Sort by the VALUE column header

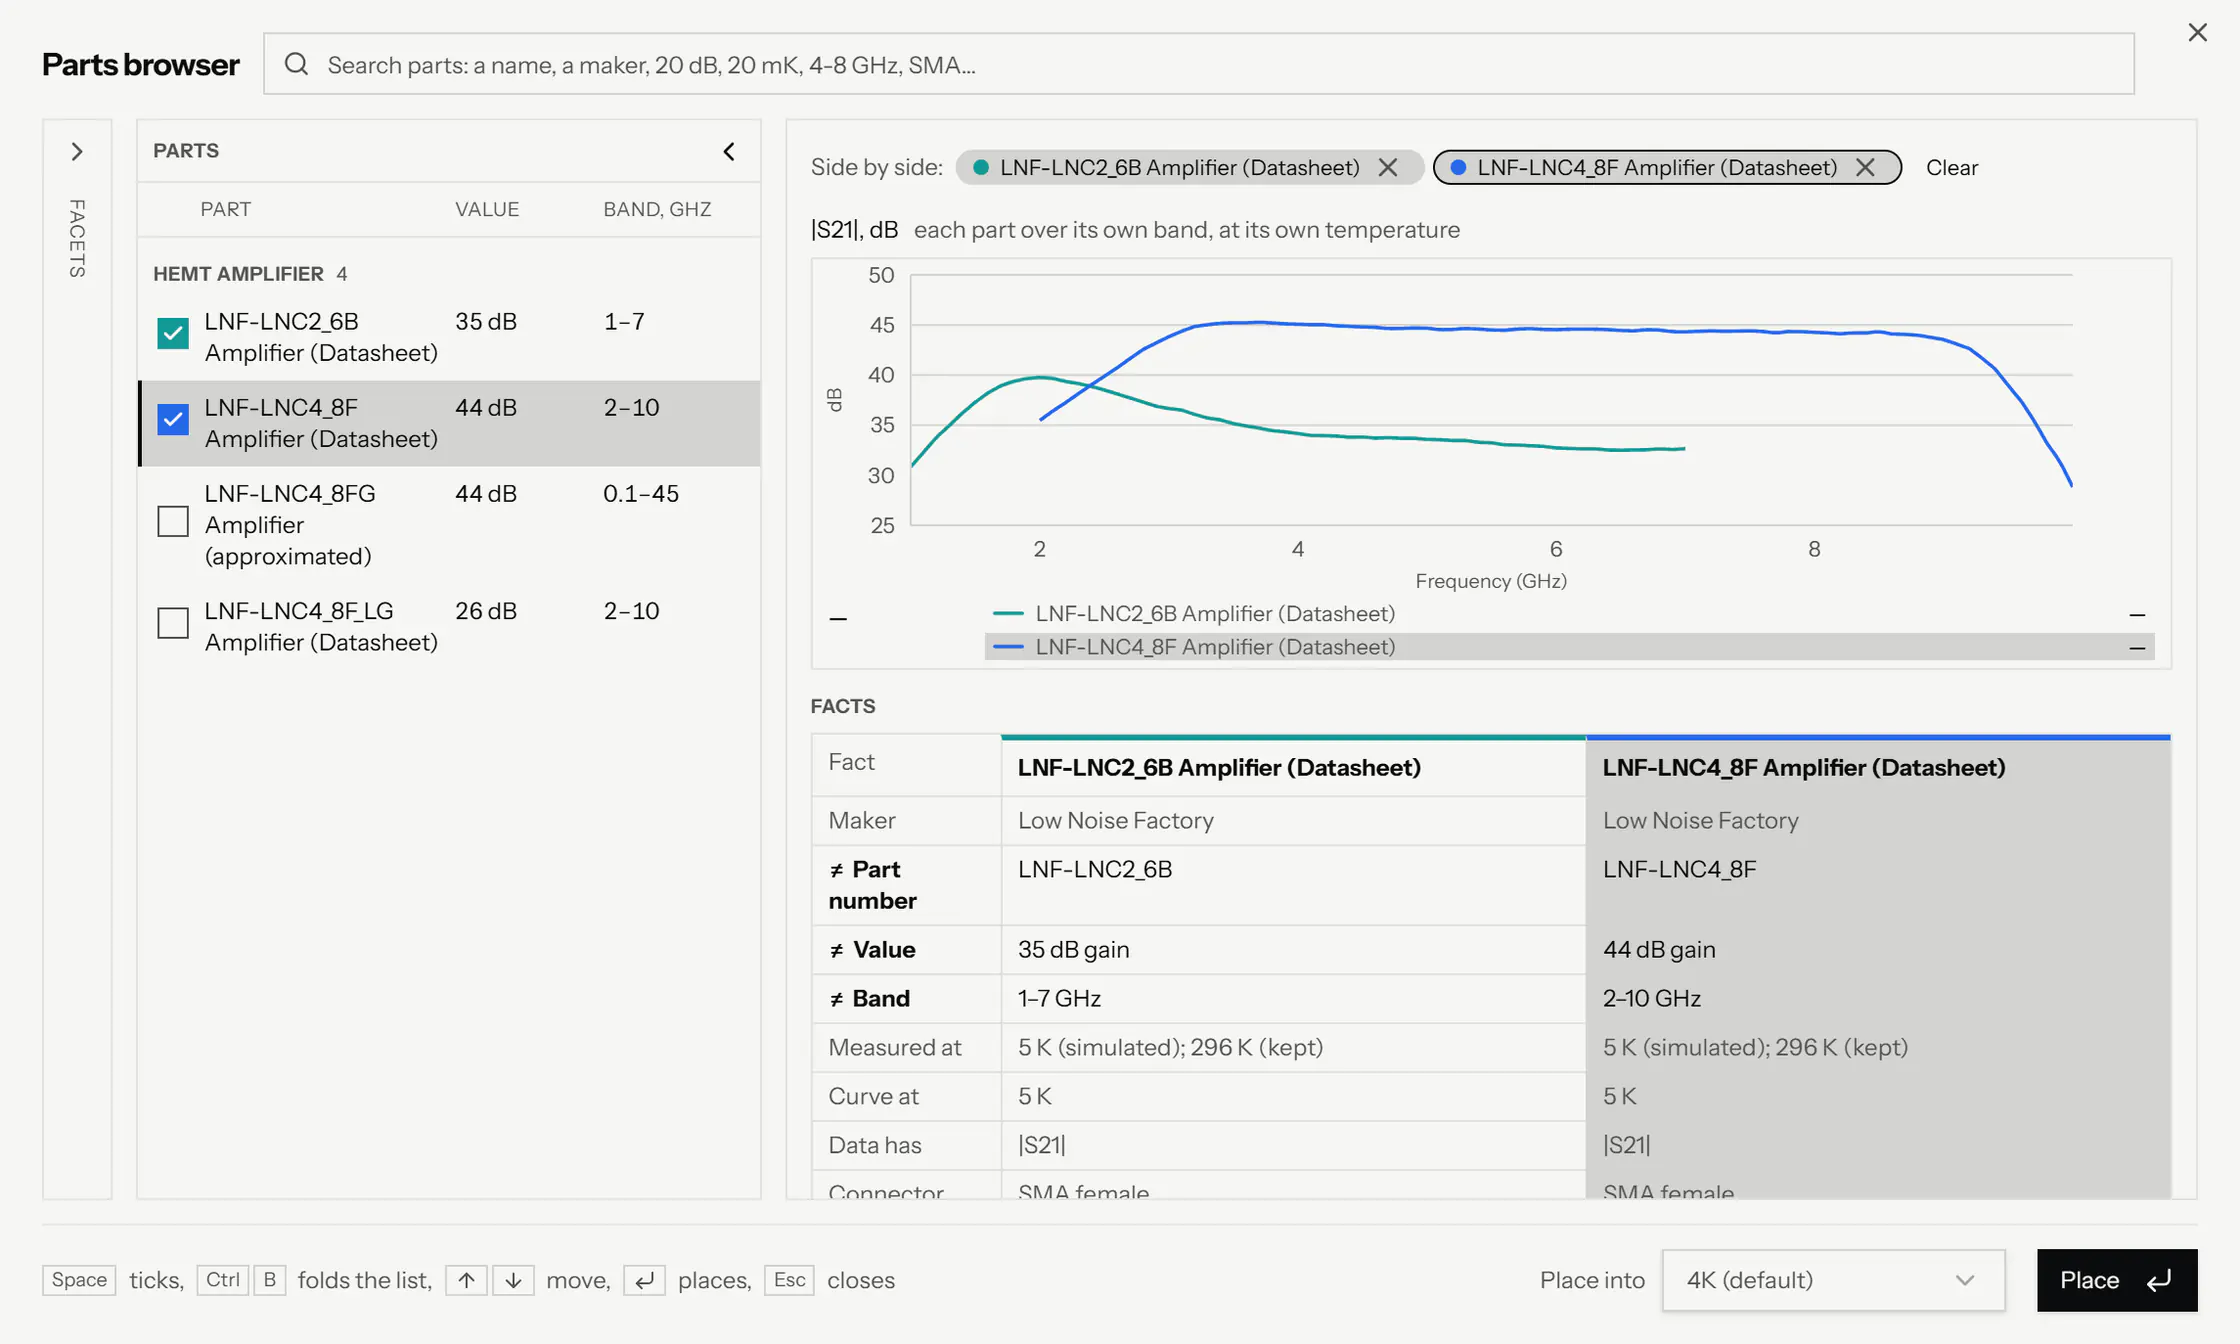(487, 209)
